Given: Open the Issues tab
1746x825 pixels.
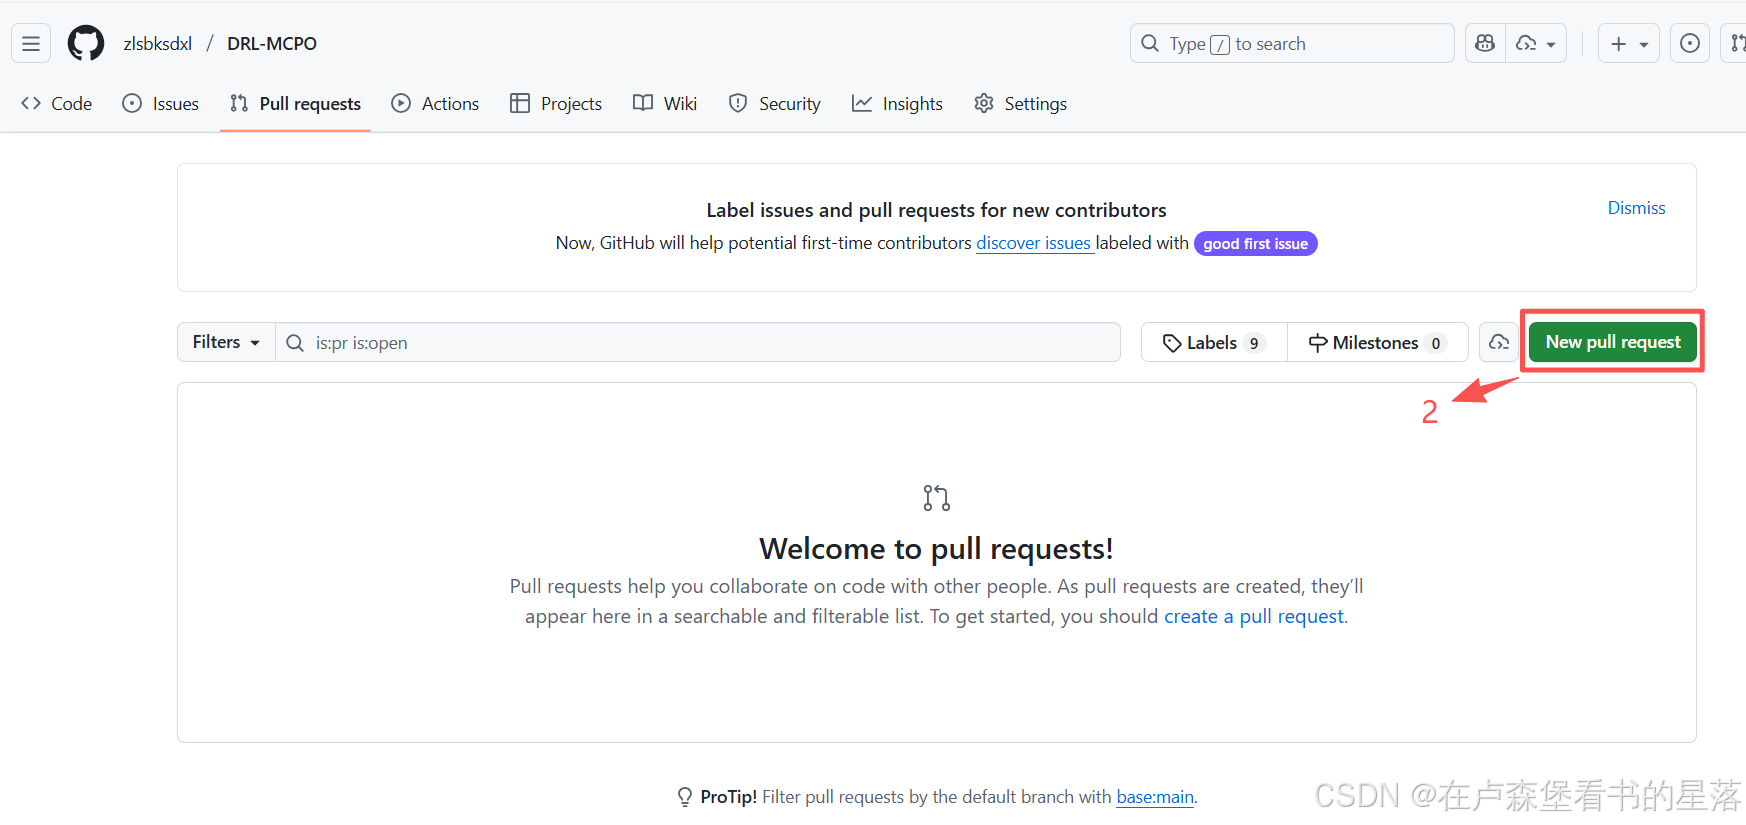Looking at the screenshot, I should click(x=161, y=104).
